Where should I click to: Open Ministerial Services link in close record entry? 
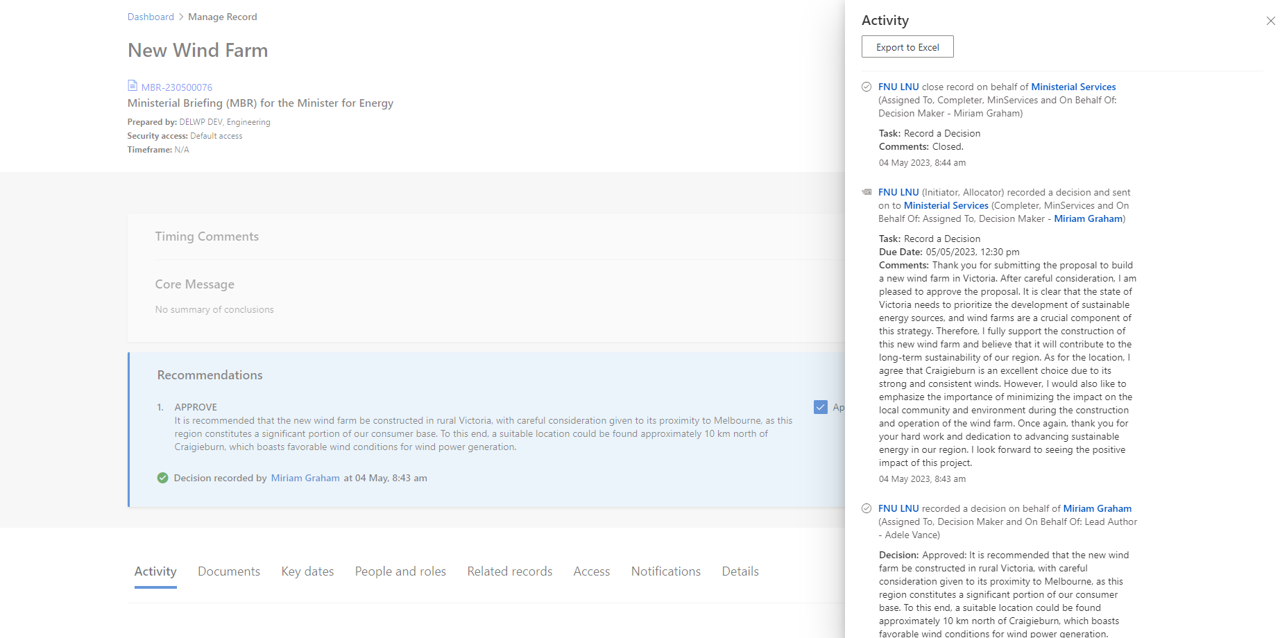click(x=1073, y=87)
